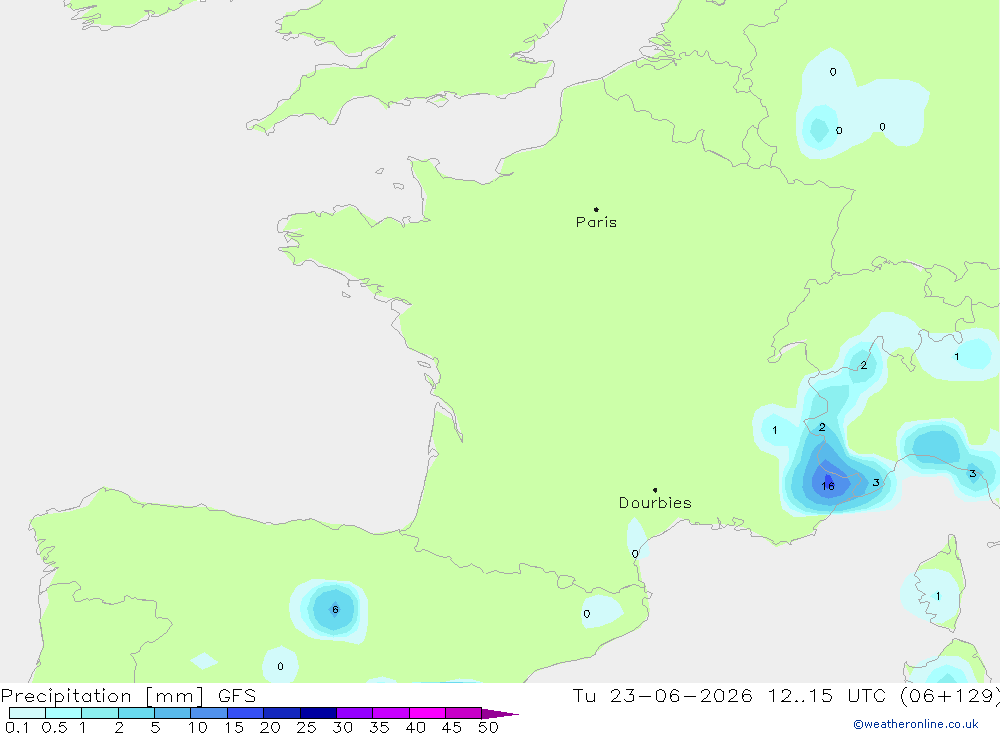Click the legend tick label 10
The width and height of the screenshot is (1000, 733).
(x=198, y=727)
